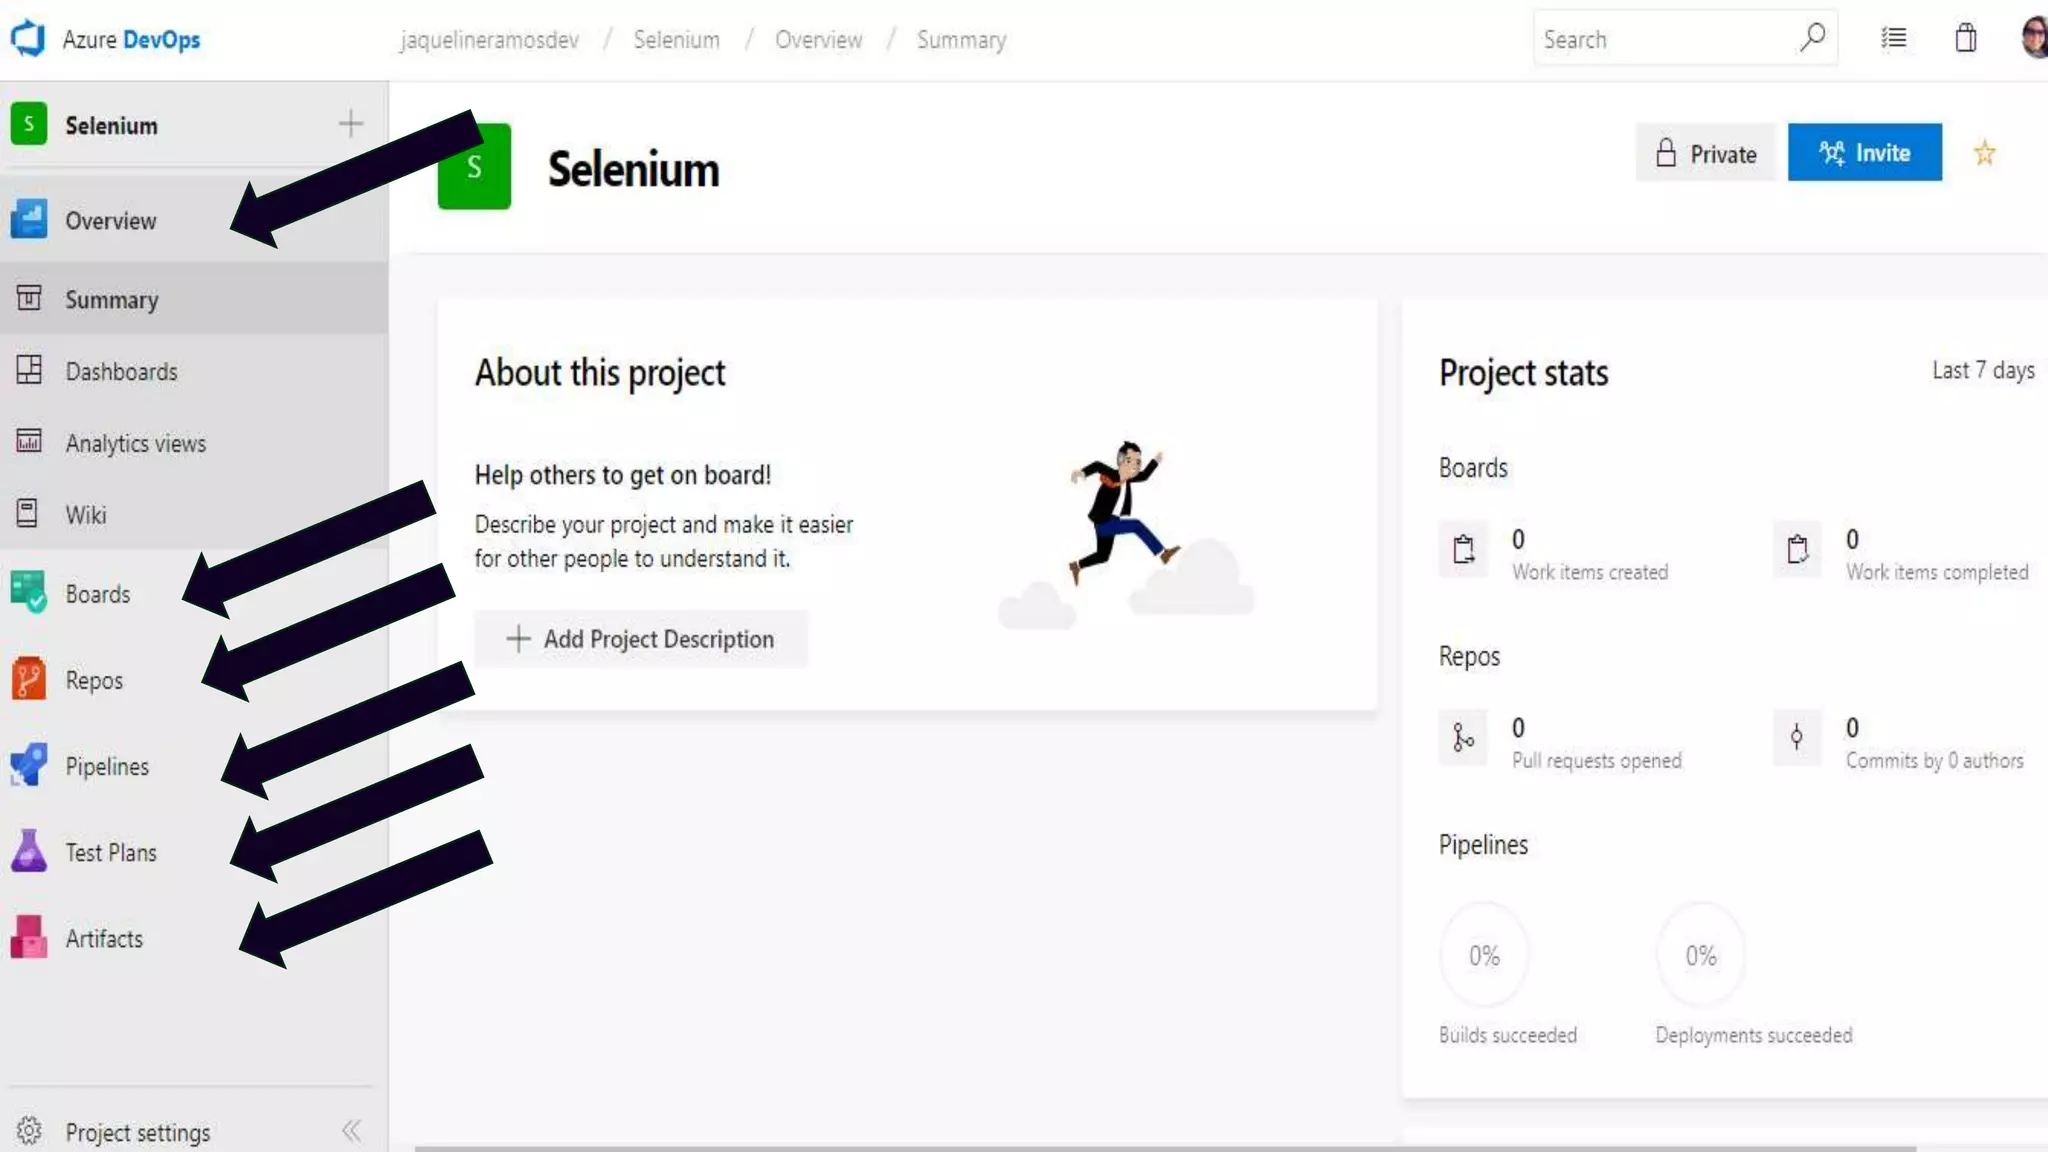The height and width of the screenshot is (1152, 2048).
Task: Click the blue Invite button
Action: (1864, 152)
